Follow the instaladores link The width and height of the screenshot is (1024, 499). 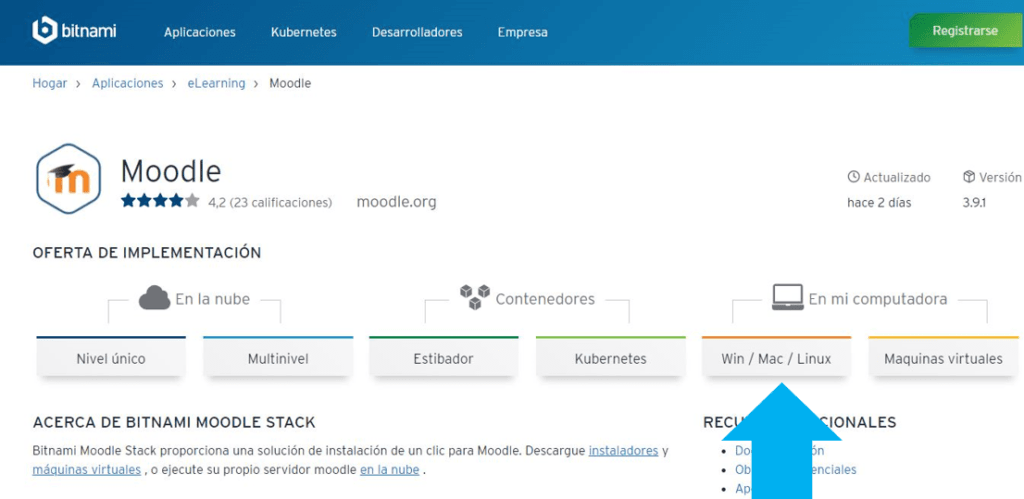coord(623,451)
